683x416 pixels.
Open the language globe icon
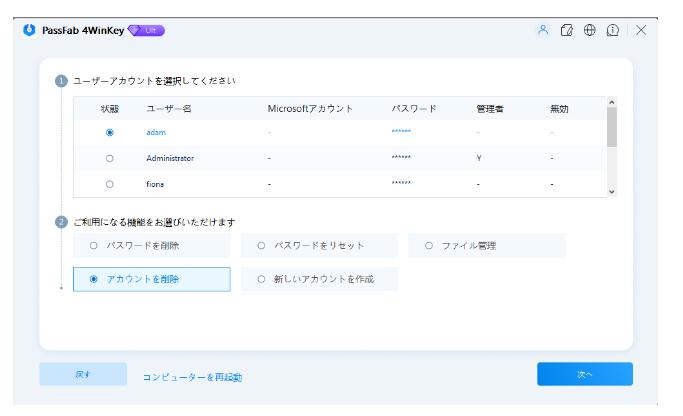click(x=589, y=30)
